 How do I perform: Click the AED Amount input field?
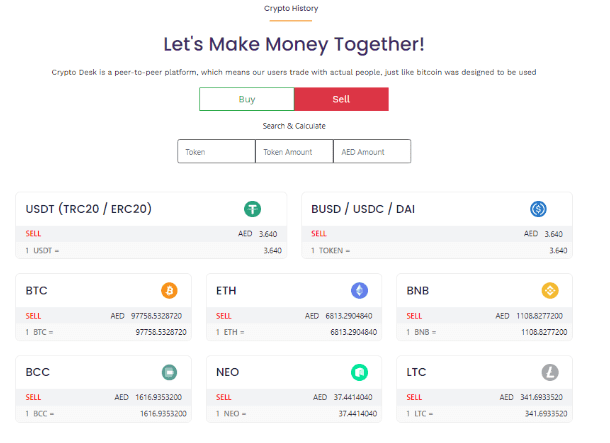pyautogui.click(x=372, y=151)
